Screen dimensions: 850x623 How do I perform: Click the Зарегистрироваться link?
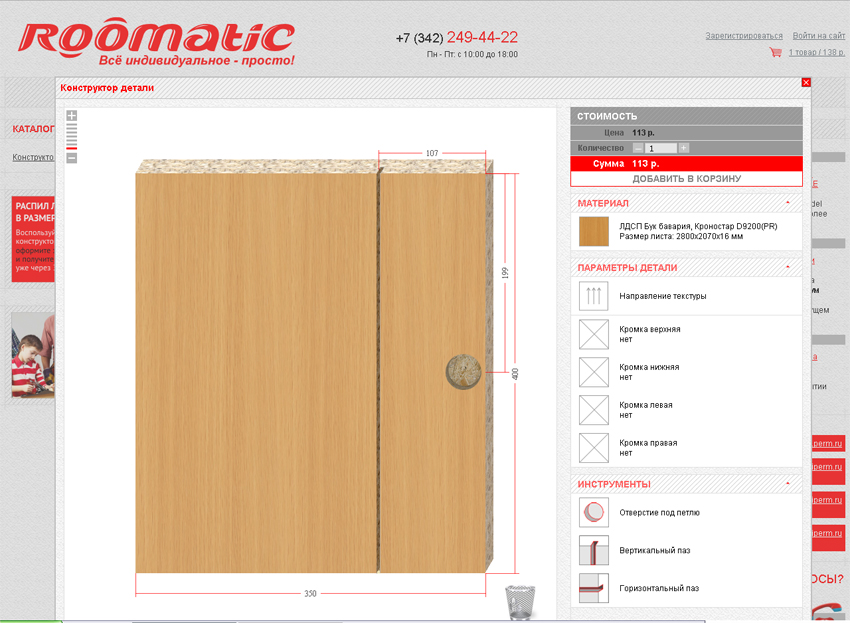(743, 36)
